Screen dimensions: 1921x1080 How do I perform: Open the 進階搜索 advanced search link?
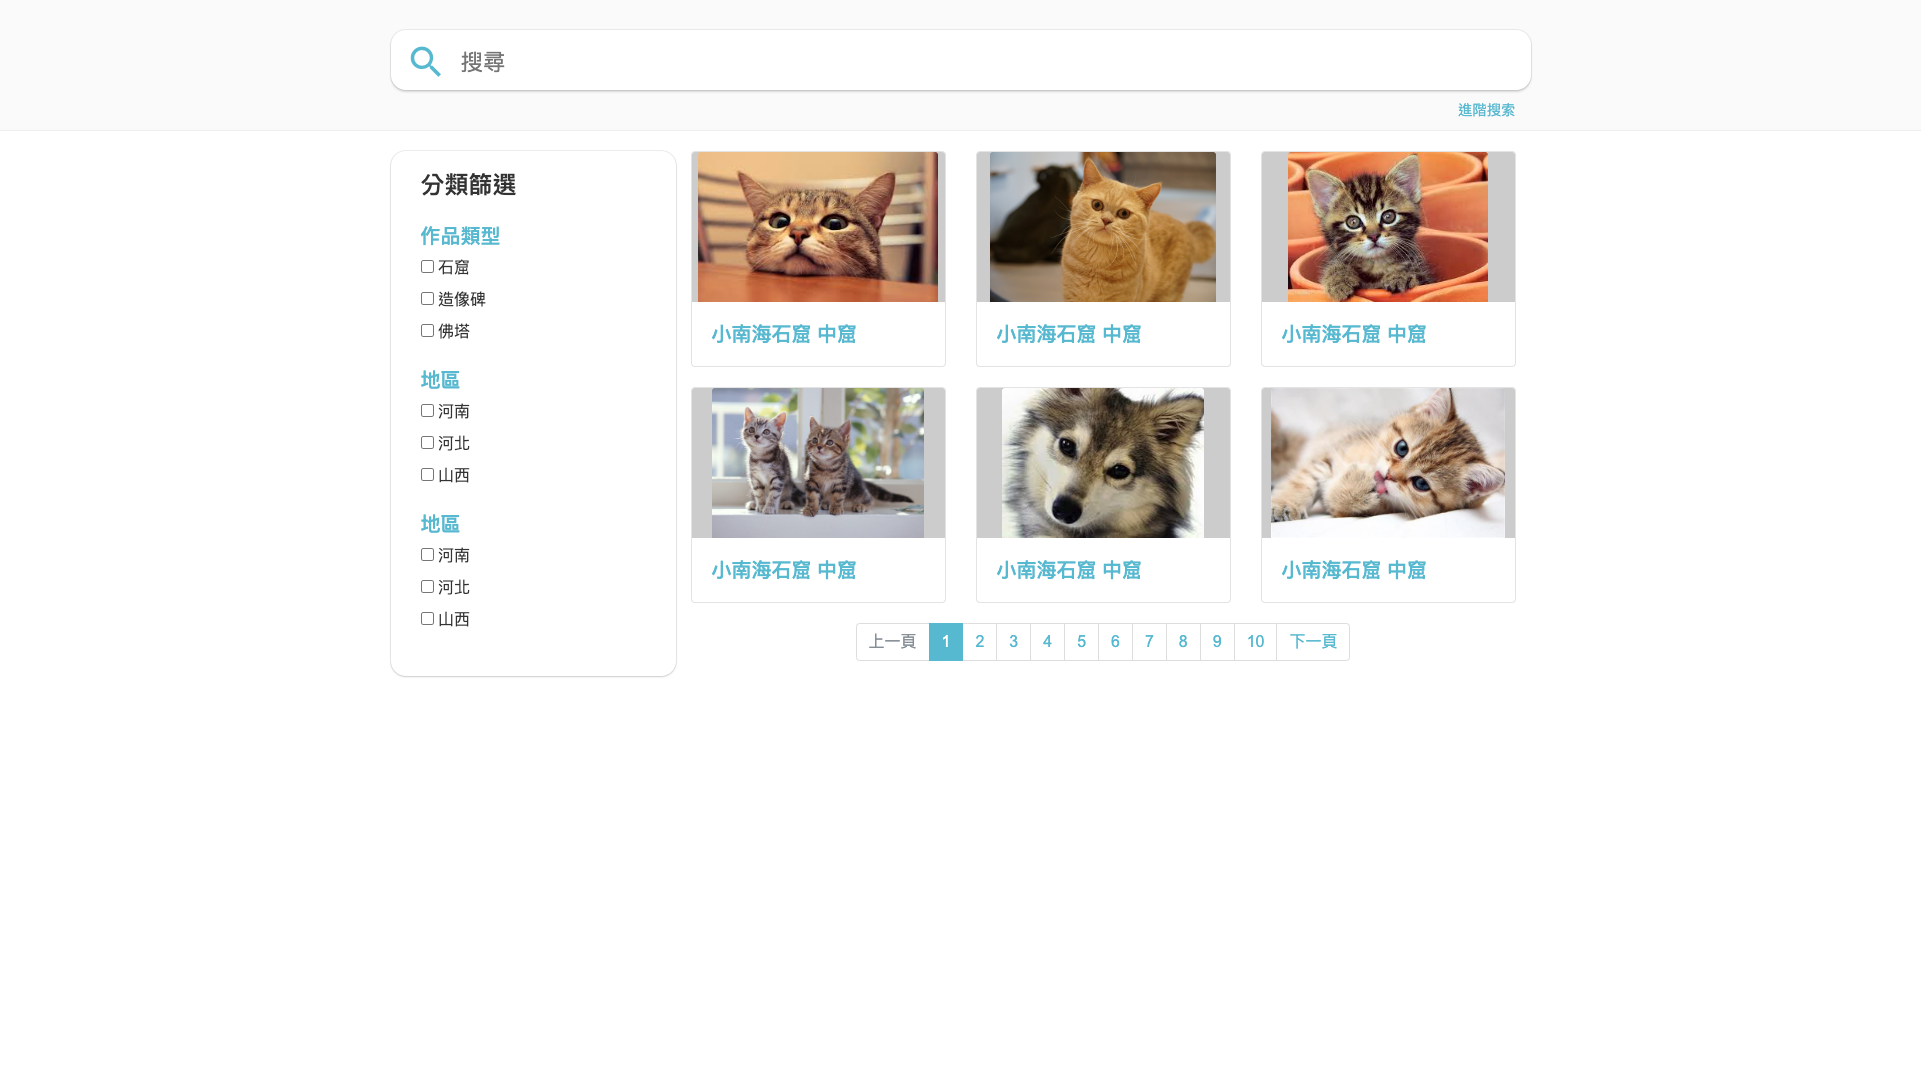coord(1485,110)
